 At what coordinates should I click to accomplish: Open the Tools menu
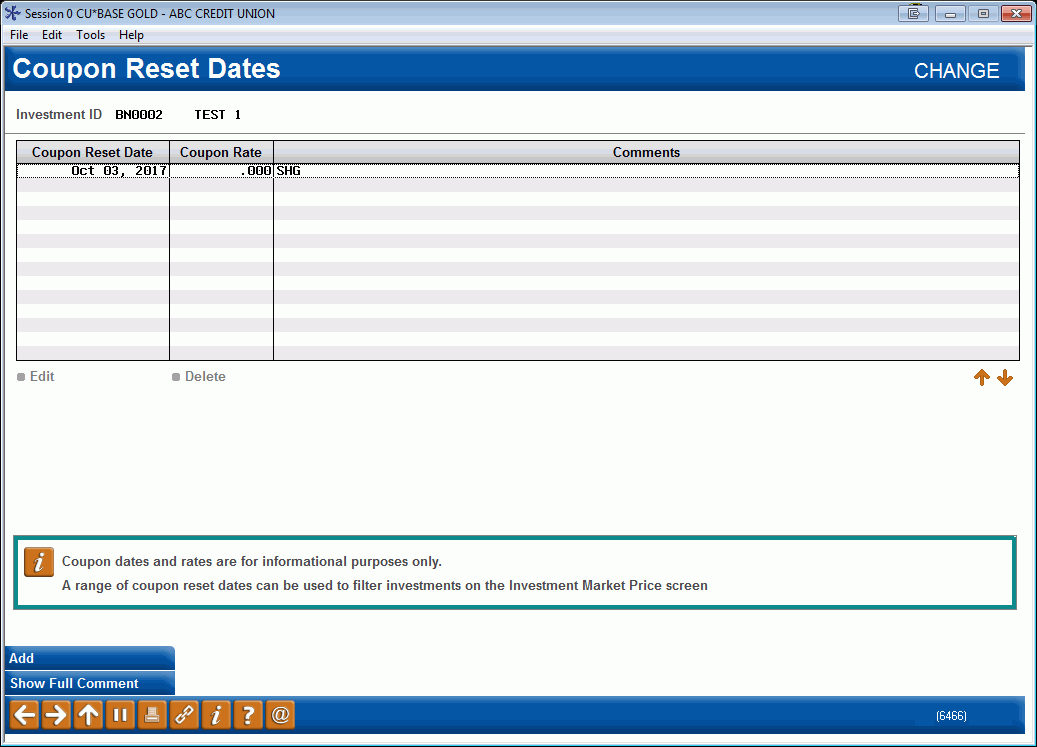tap(91, 35)
